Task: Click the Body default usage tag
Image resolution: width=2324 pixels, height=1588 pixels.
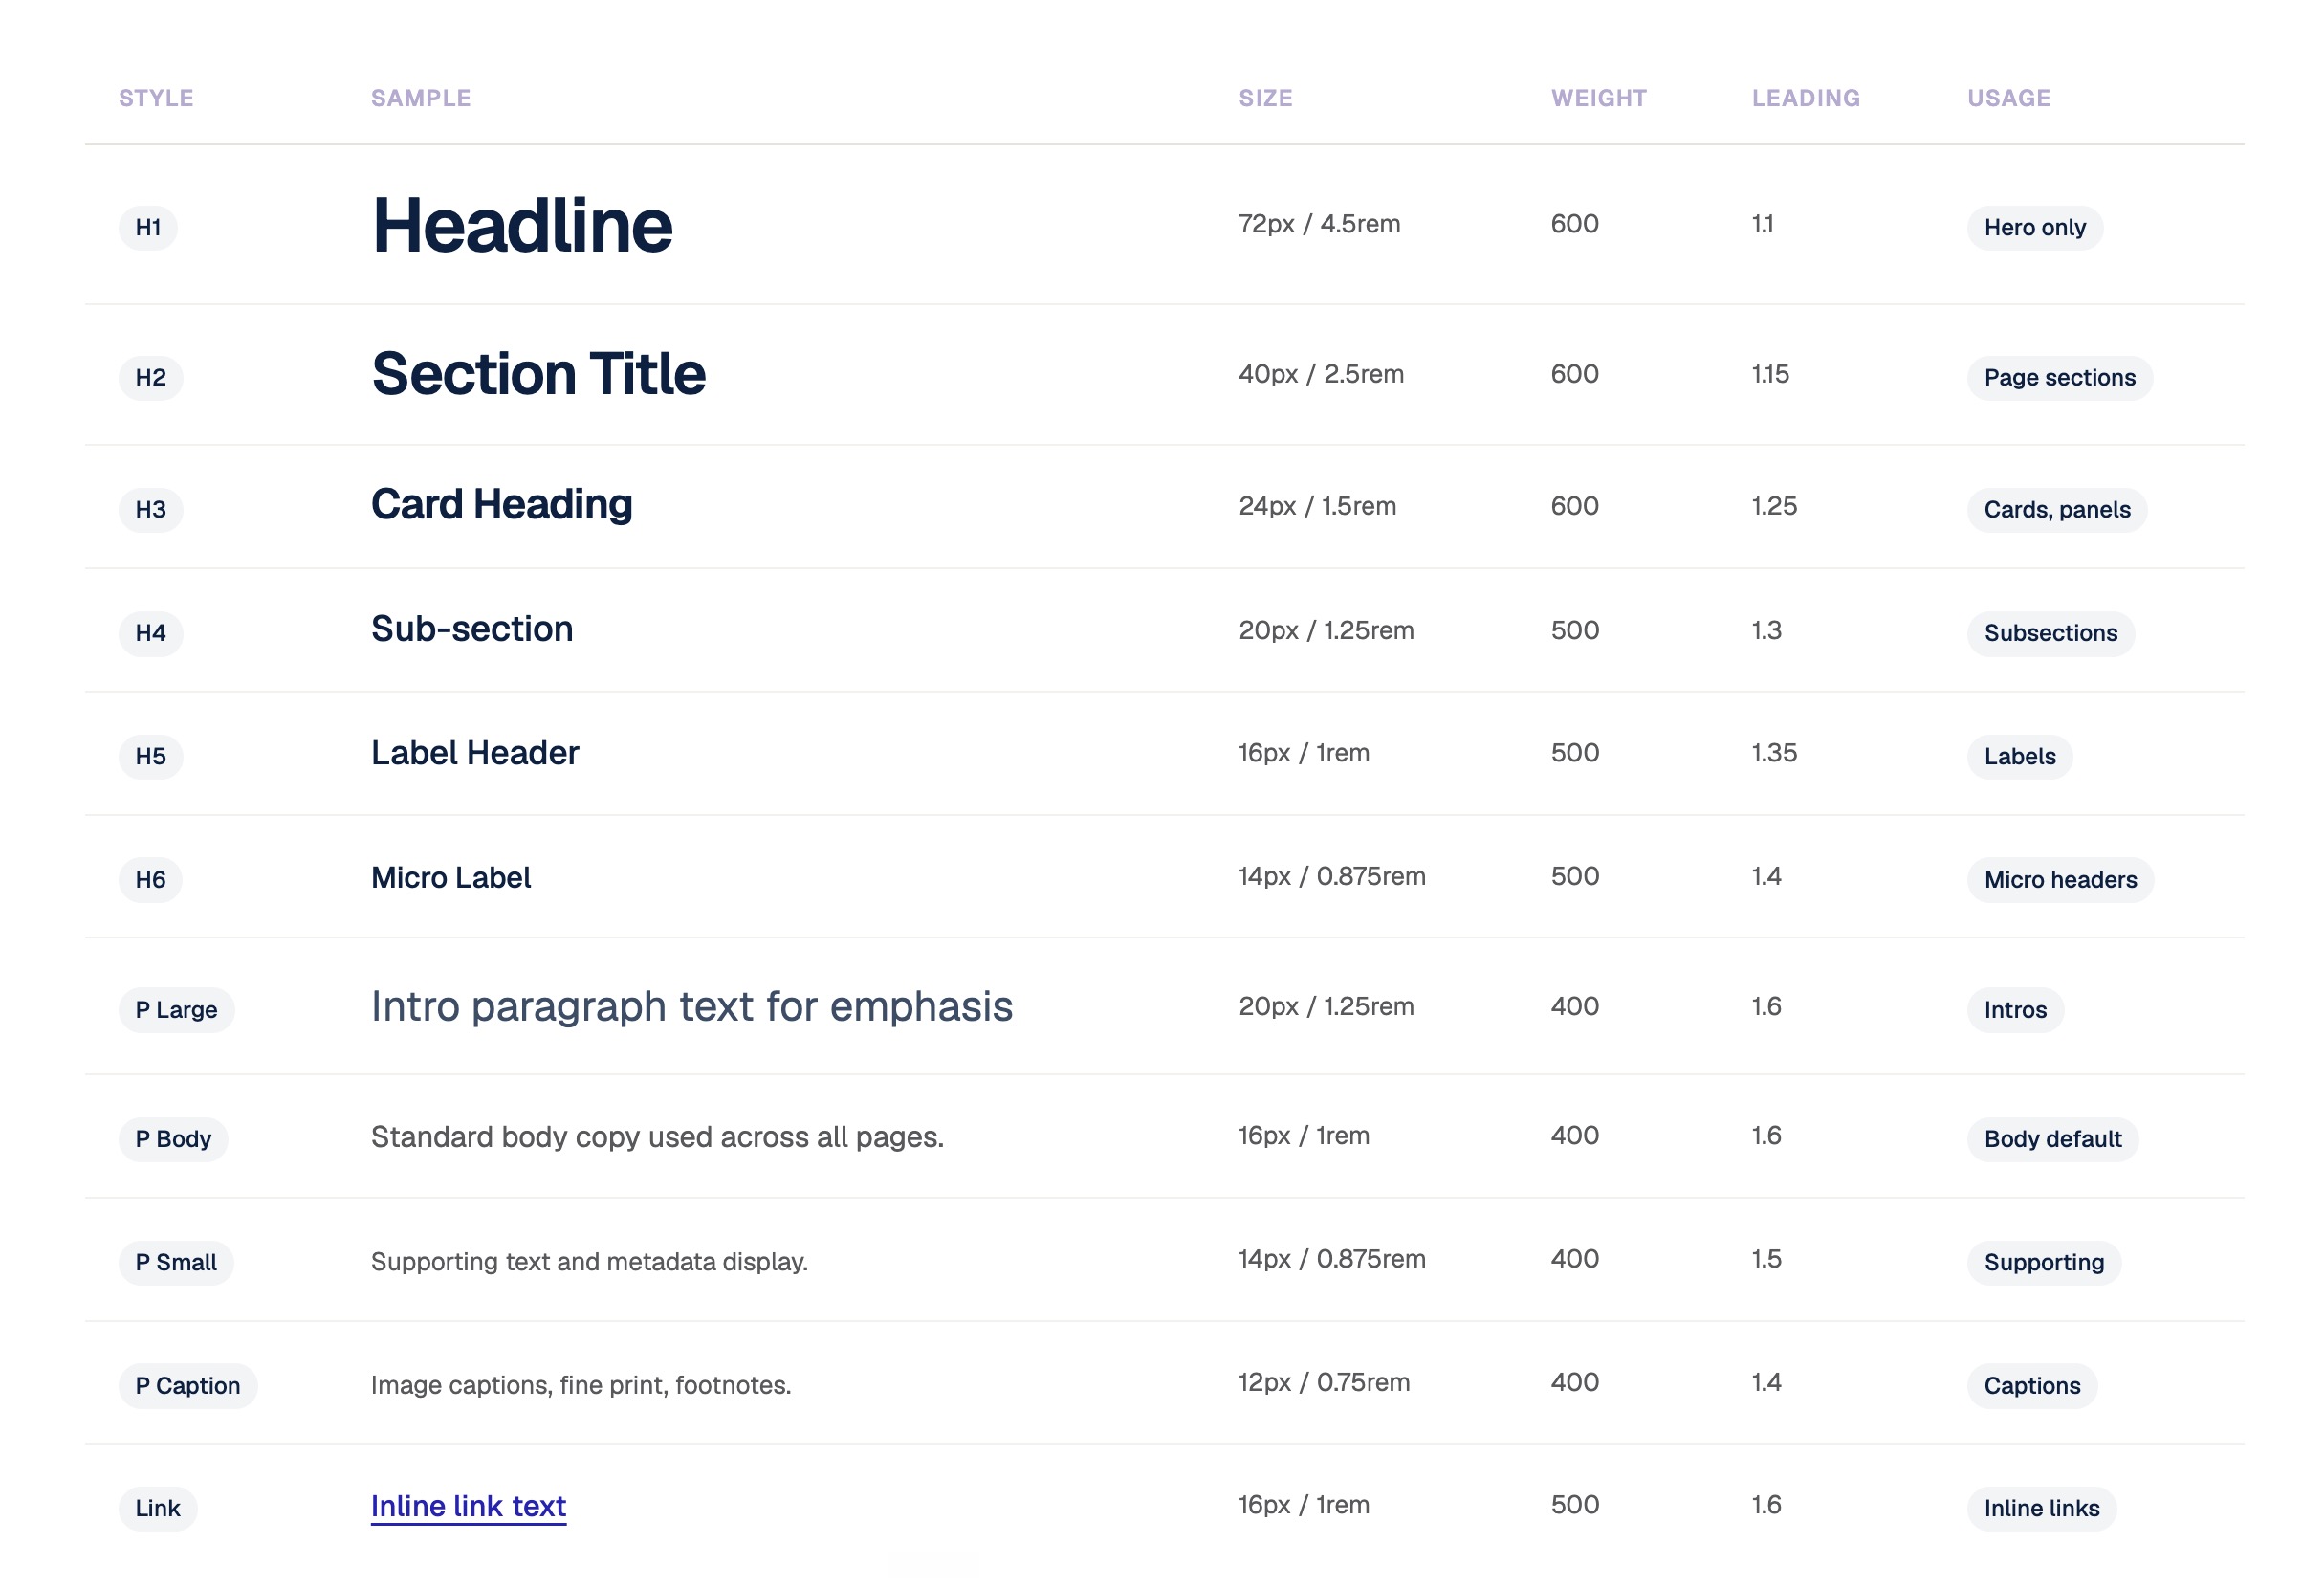Action: [x=2053, y=1139]
